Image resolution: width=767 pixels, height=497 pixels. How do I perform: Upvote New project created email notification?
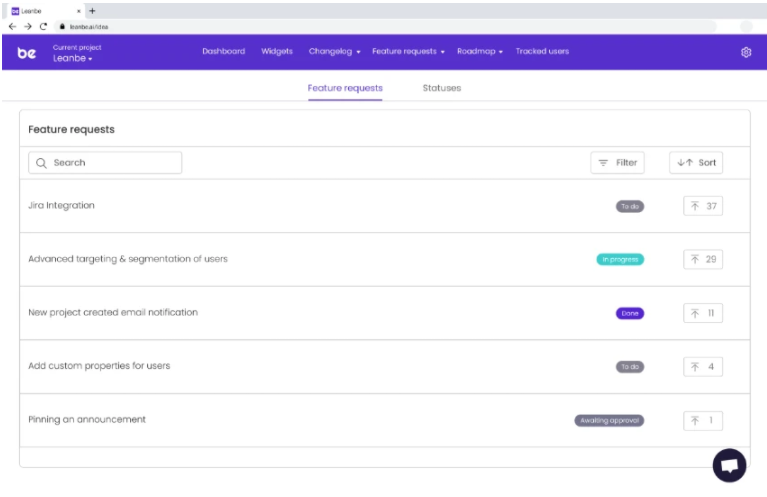point(702,313)
